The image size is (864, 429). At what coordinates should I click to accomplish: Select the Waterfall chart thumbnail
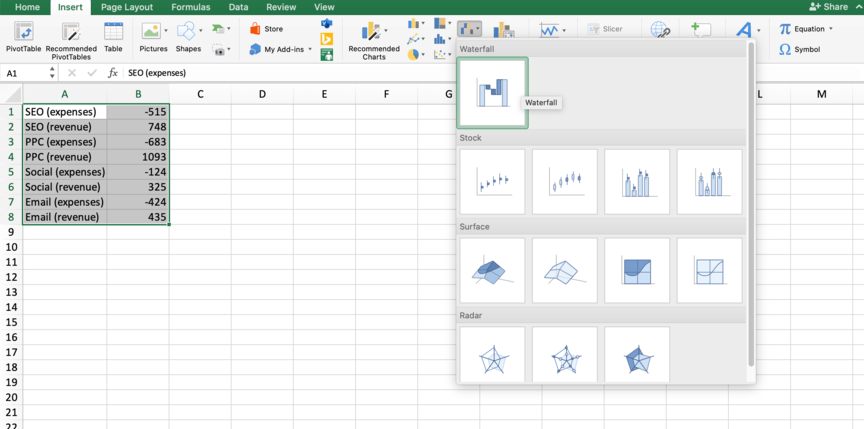tap(492, 92)
